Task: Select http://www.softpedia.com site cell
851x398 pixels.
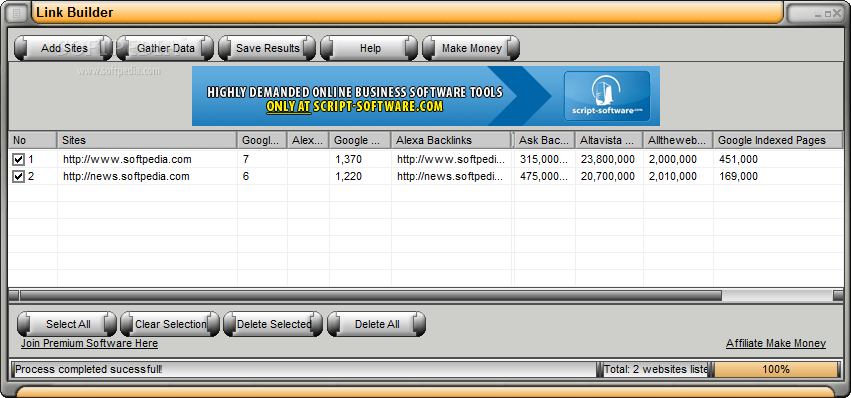Action: tap(127, 160)
